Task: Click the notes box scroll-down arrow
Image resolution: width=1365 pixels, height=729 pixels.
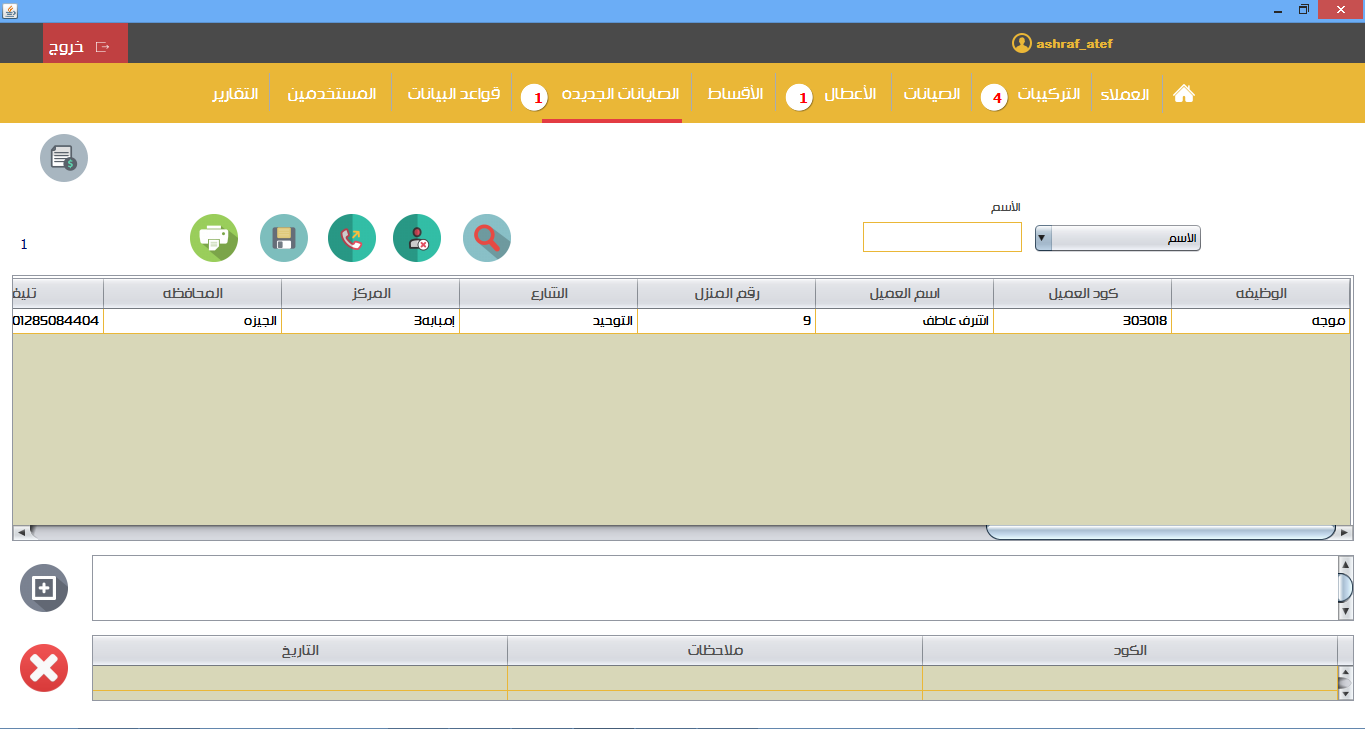Action: 1346,612
